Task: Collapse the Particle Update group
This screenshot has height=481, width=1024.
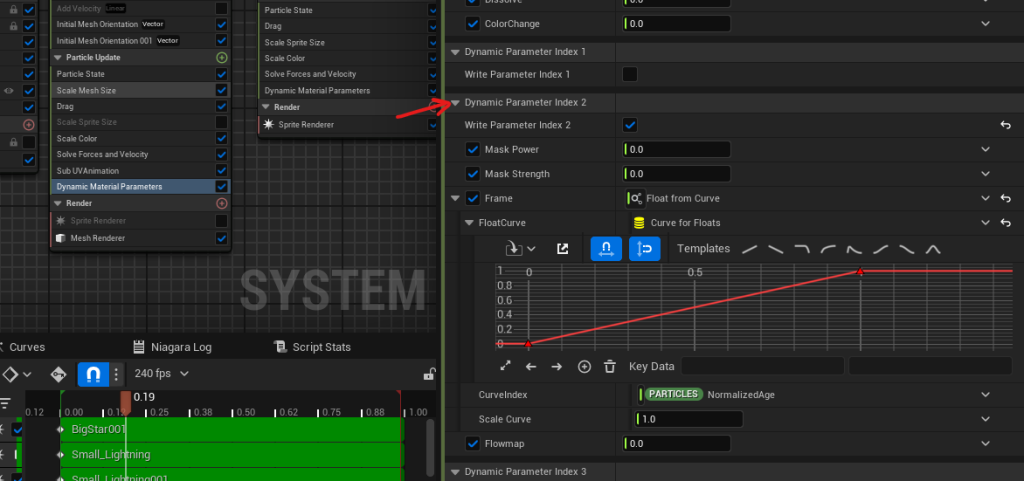Action: tap(57, 57)
